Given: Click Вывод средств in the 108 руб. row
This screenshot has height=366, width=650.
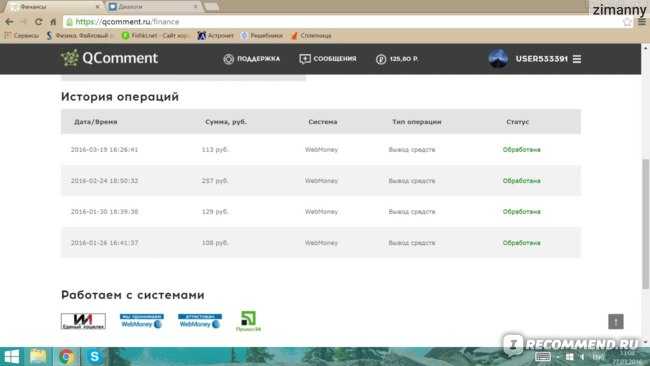Looking at the screenshot, I should [x=412, y=243].
